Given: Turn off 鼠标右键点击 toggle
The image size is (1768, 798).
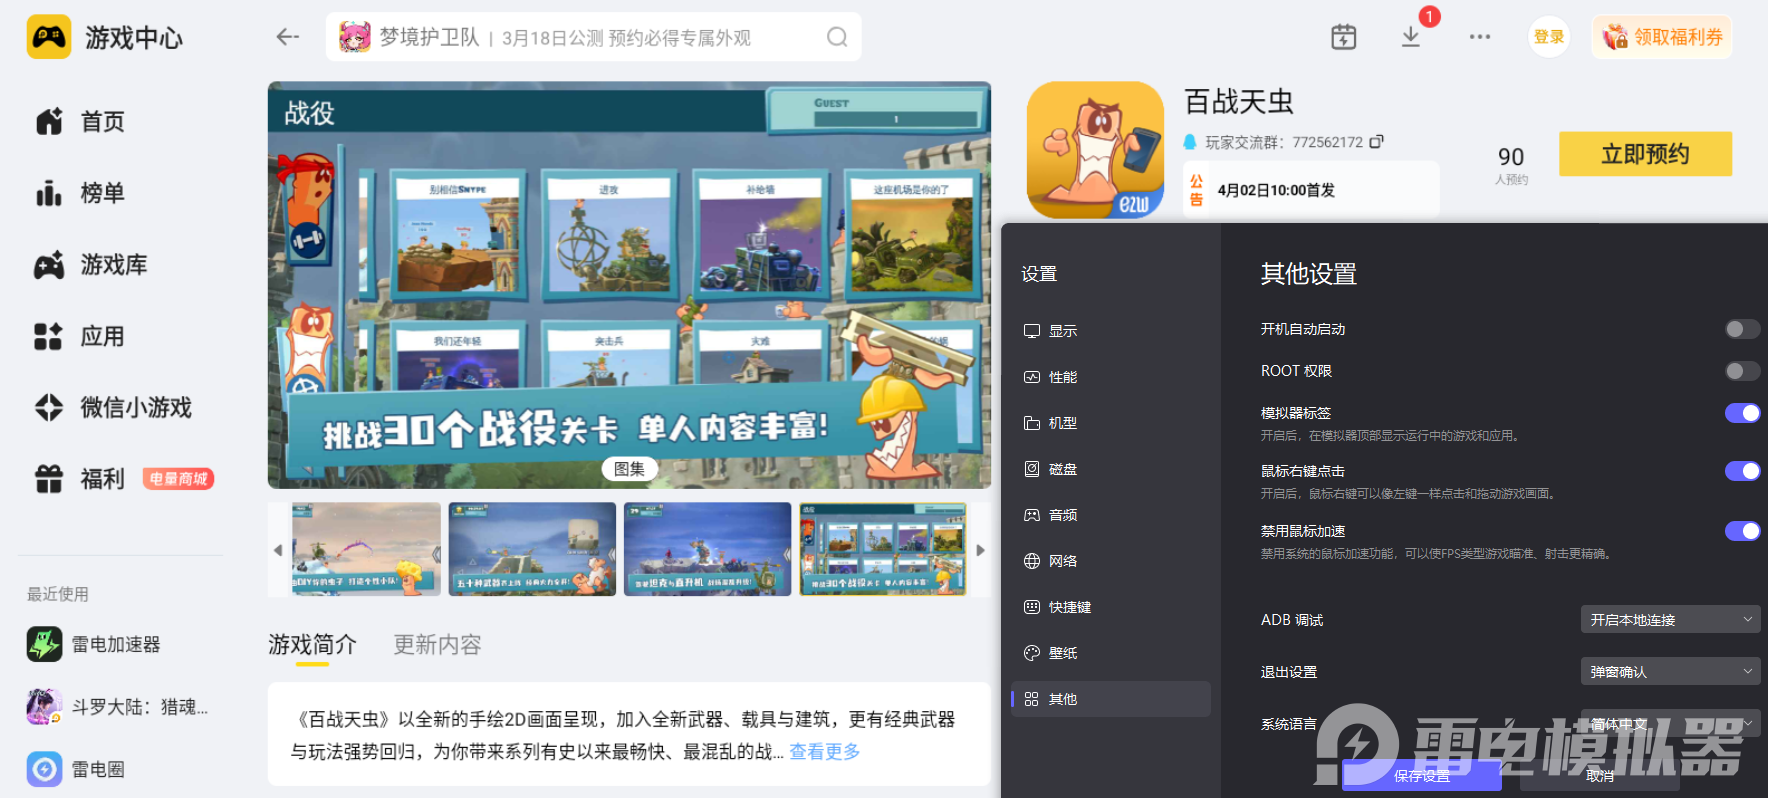Looking at the screenshot, I should point(1742,471).
